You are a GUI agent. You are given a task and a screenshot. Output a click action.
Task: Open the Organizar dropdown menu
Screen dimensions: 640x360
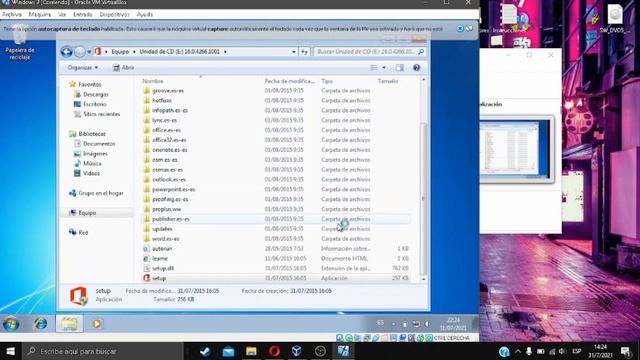[x=82, y=68]
